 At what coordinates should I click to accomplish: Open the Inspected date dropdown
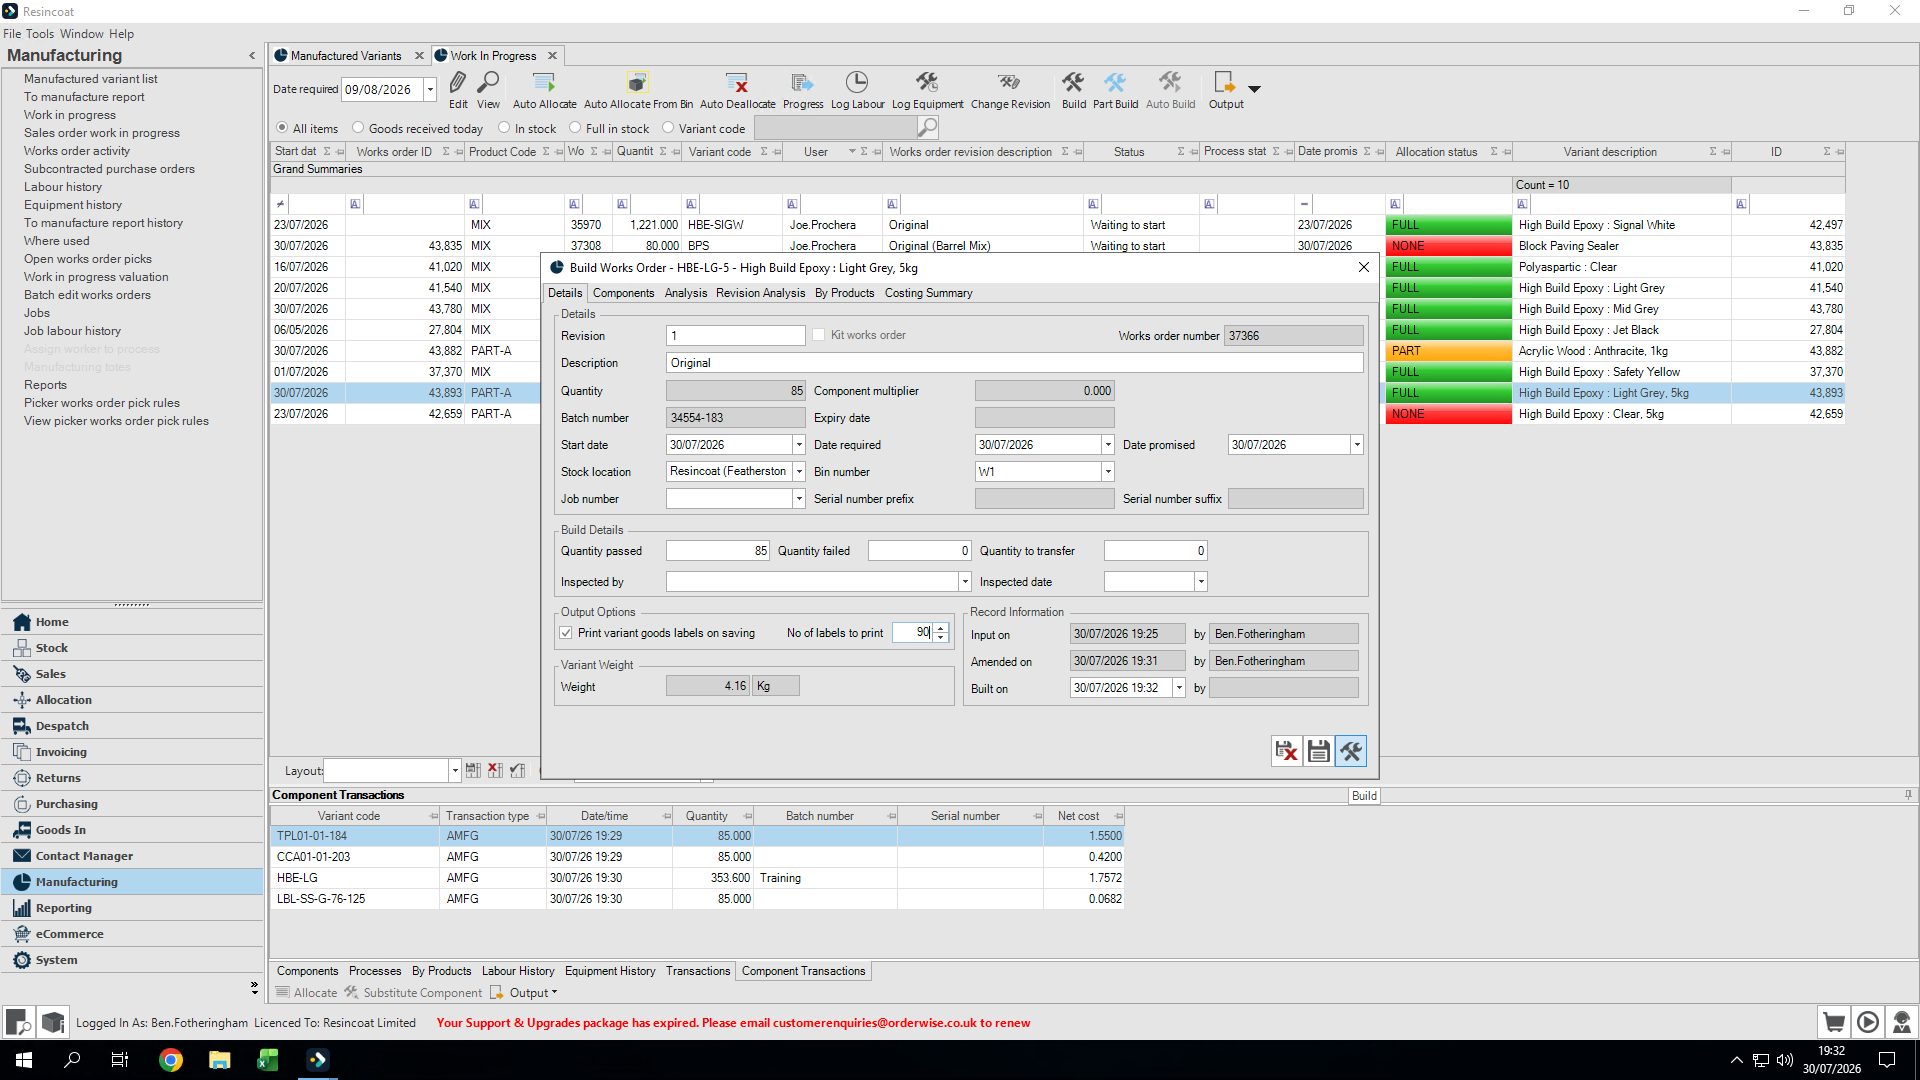coord(1201,582)
